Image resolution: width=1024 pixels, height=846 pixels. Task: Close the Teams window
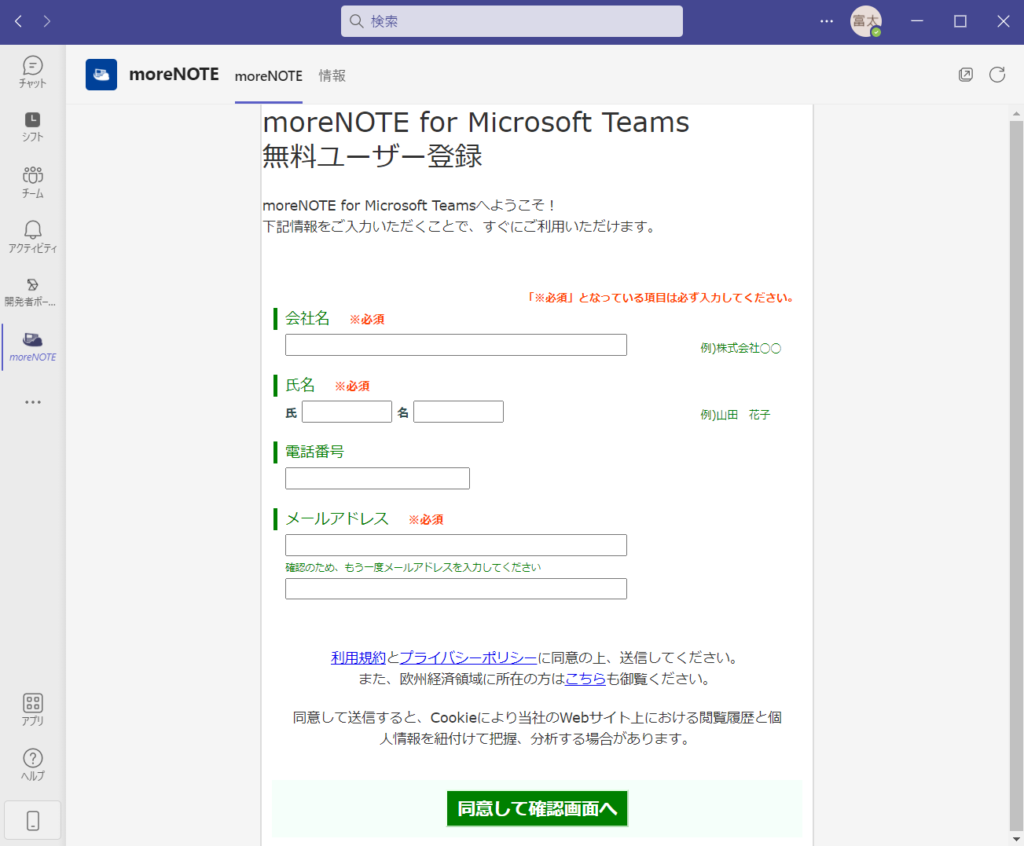(x=1003, y=22)
